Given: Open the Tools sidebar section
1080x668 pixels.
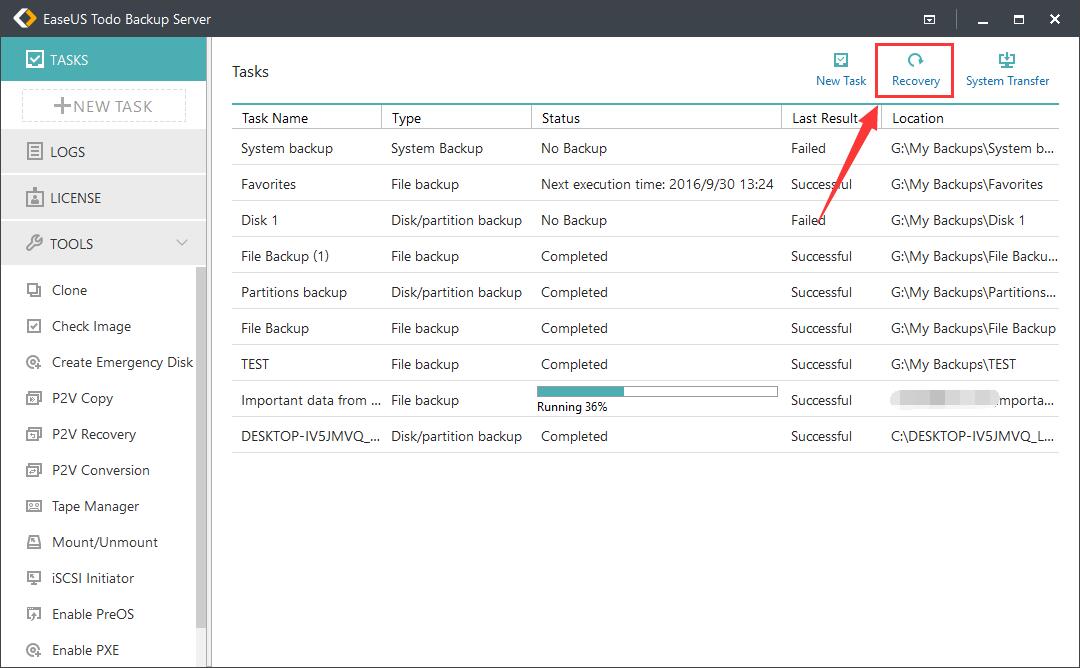Looking at the screenshot, I should (103, 243).
